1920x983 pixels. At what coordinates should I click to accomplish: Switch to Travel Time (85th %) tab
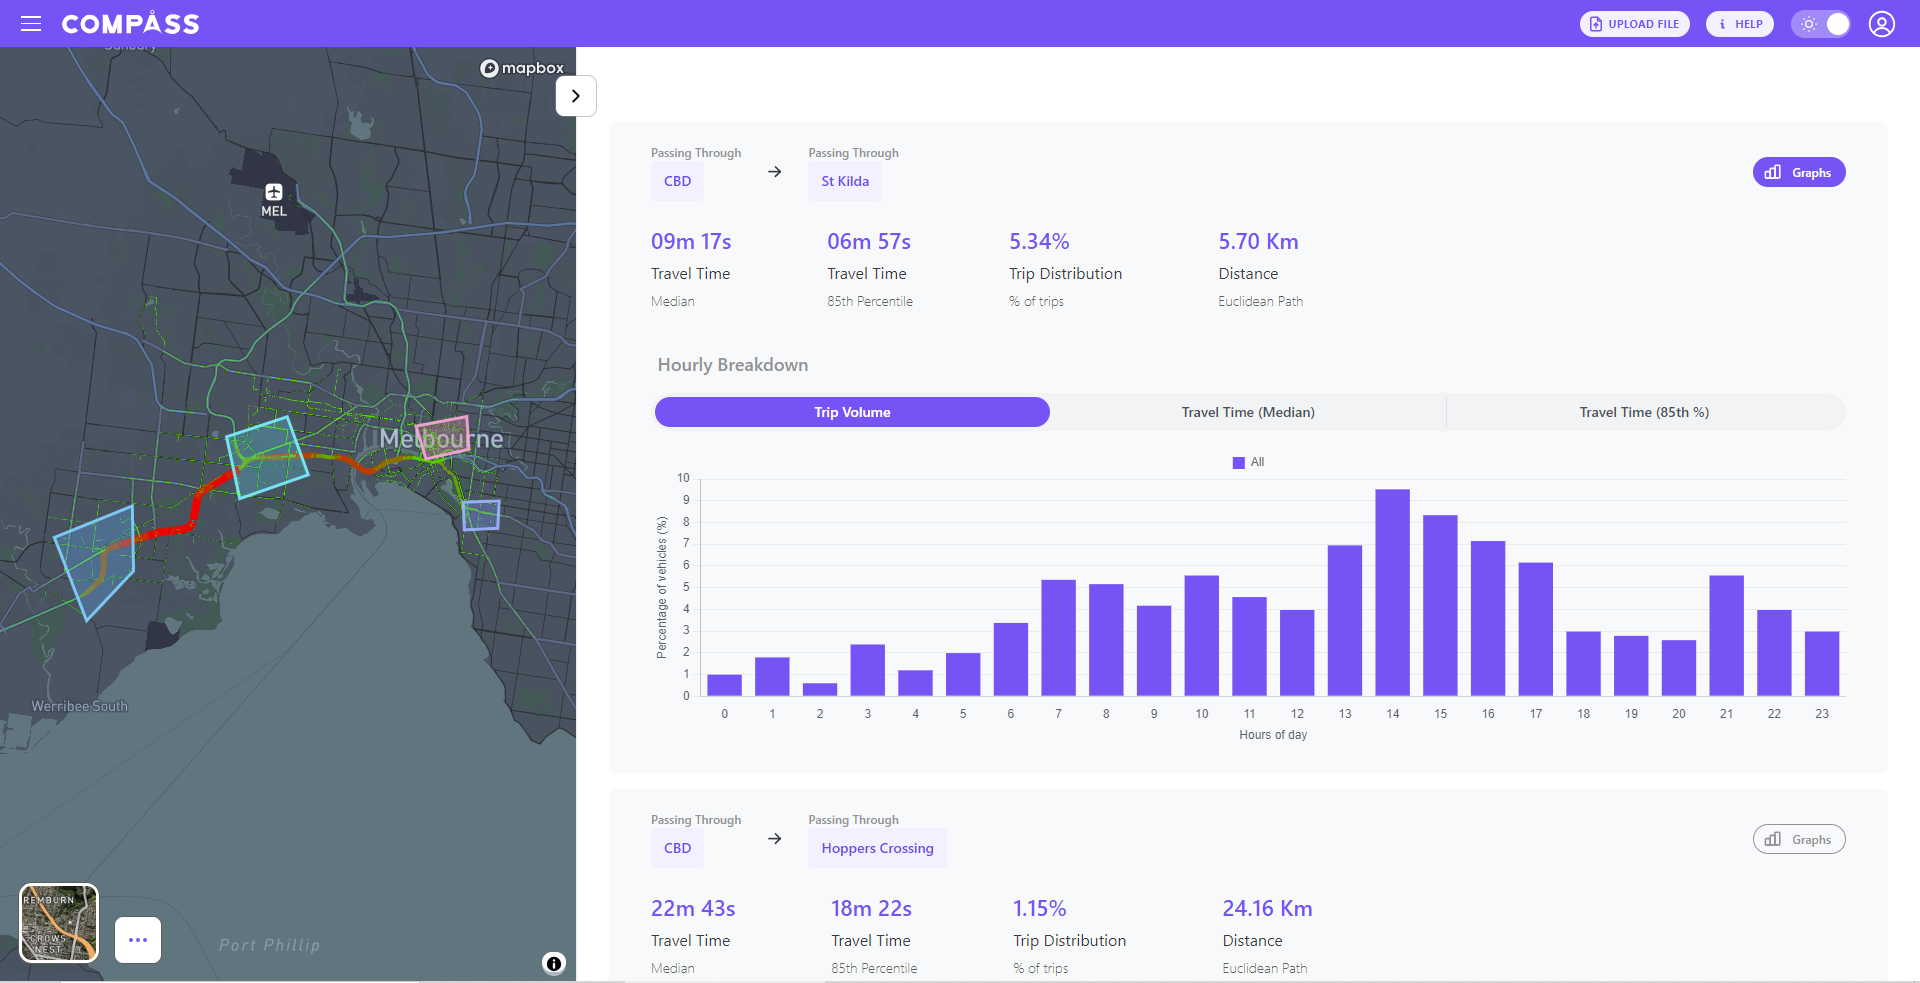(1644, 412)
